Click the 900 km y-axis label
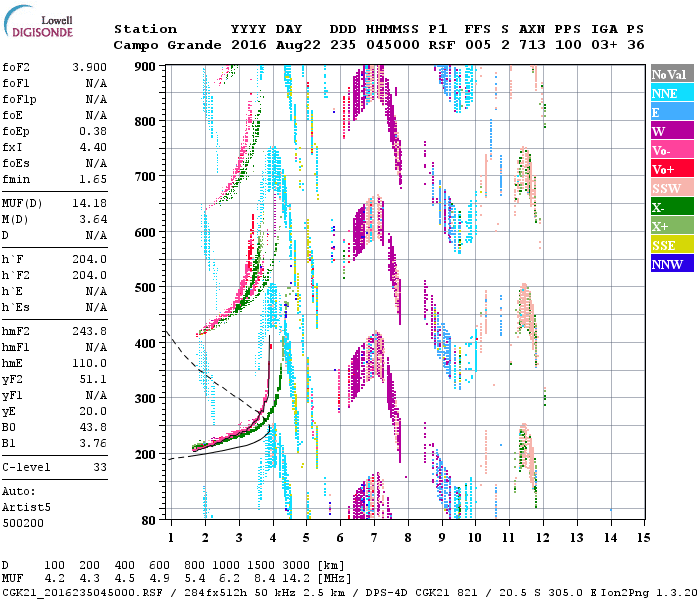The height and width of the screenshot is (600, 700). coord(145,67)
